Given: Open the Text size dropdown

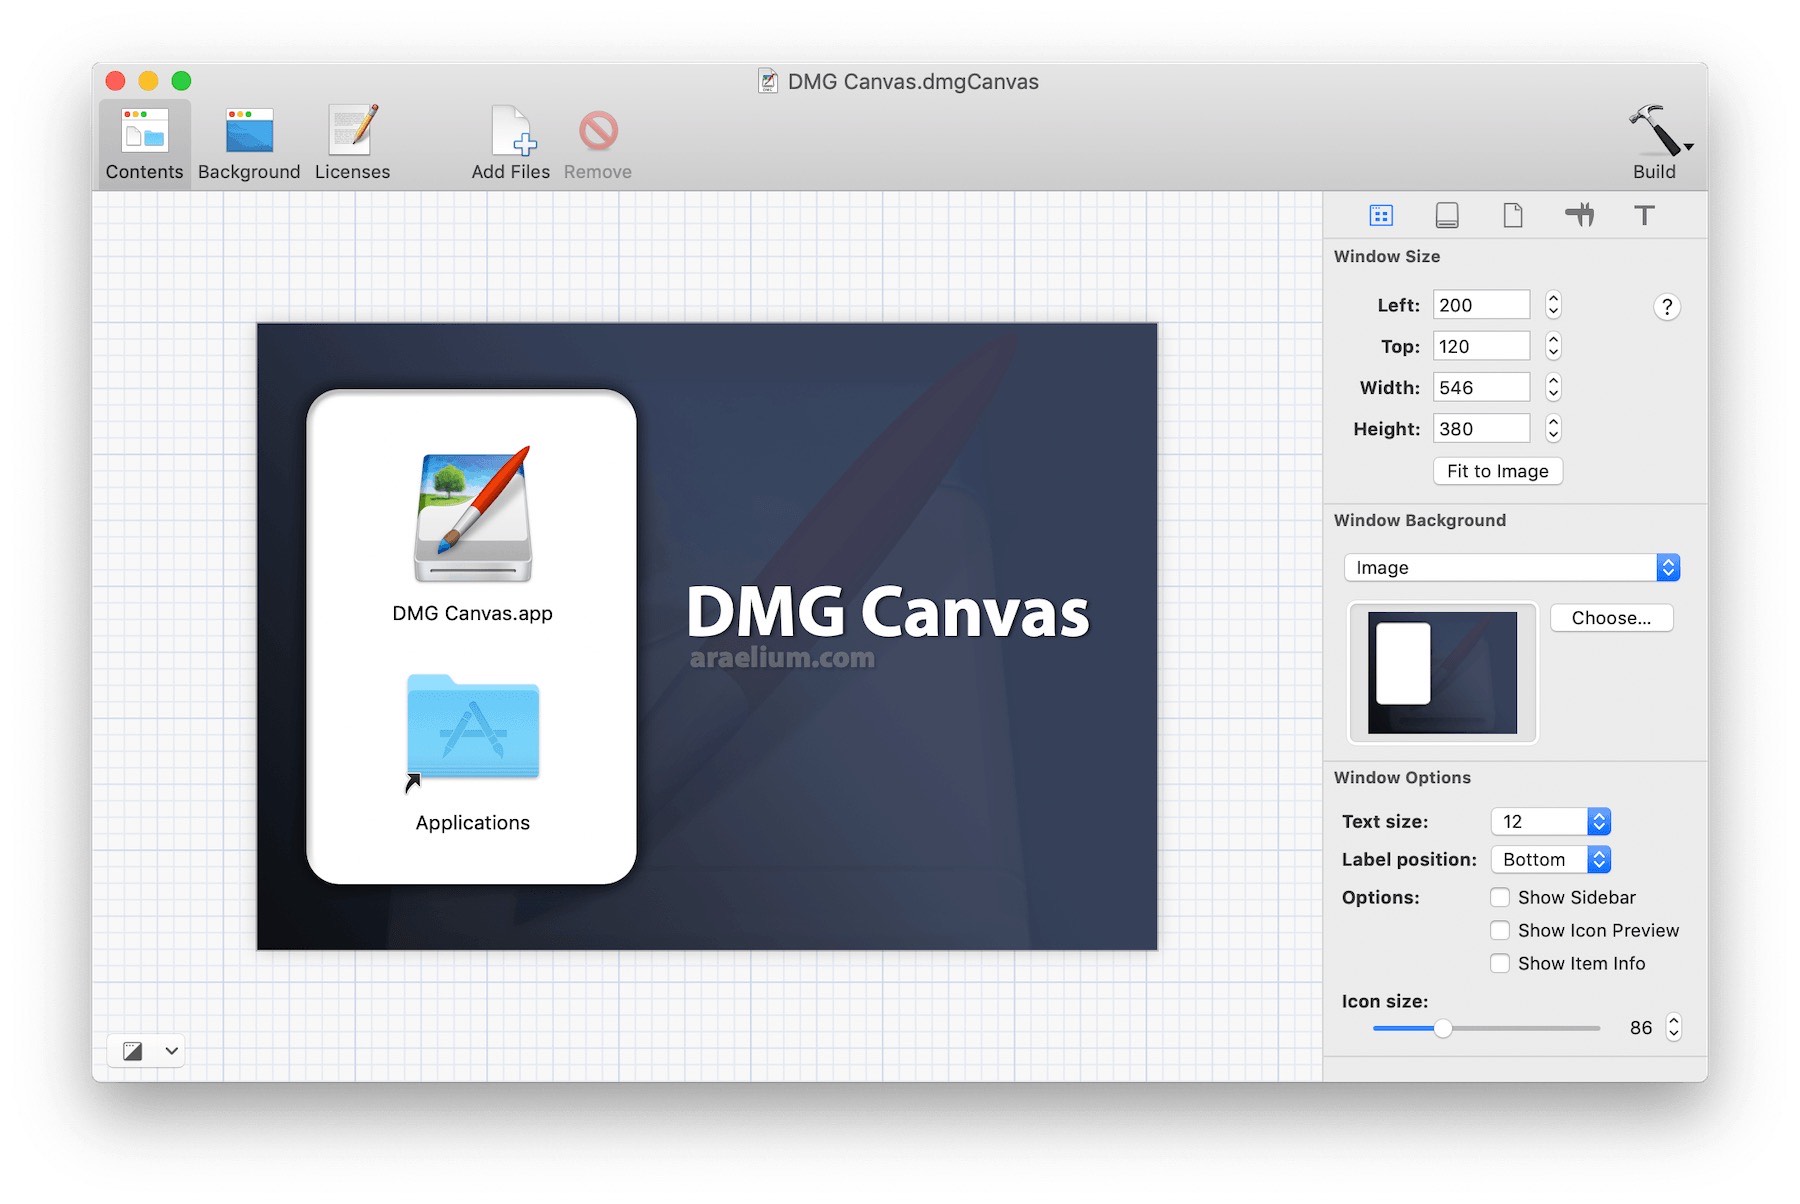Looking at the screenshot, I should coord(1550,821).
